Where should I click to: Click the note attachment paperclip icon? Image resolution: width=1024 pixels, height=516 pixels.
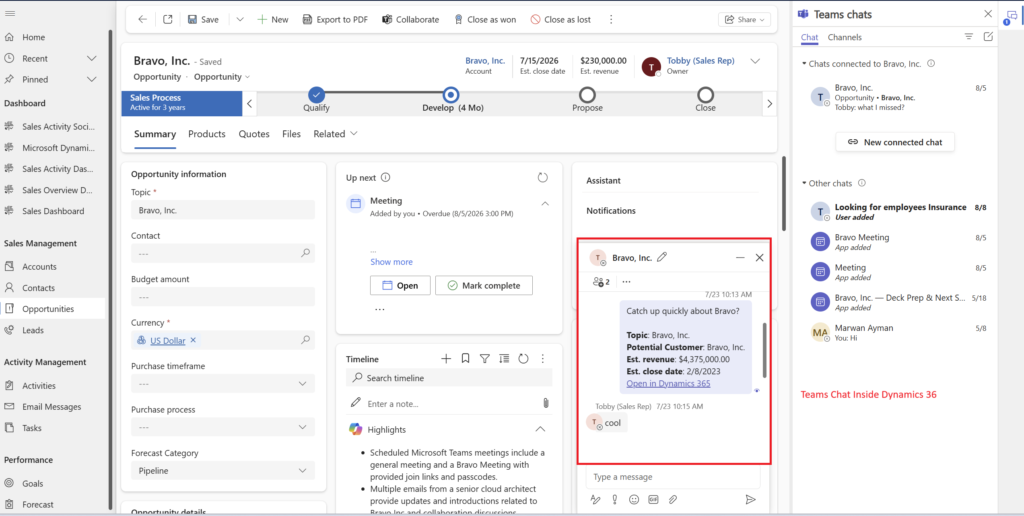click(x=546, y=404)
